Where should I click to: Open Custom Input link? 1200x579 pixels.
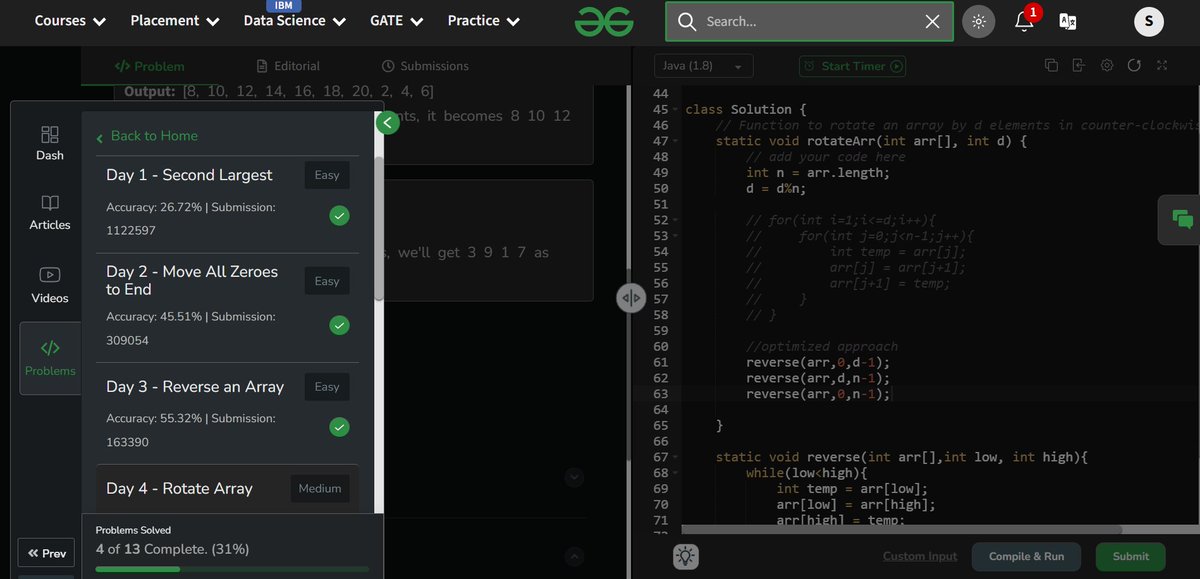click(920, 556)
